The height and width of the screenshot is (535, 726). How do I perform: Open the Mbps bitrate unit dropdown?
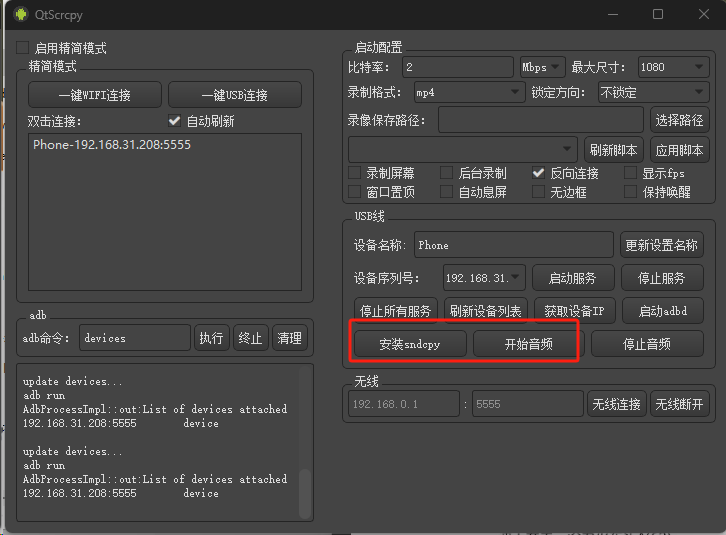tap(542, 67)
